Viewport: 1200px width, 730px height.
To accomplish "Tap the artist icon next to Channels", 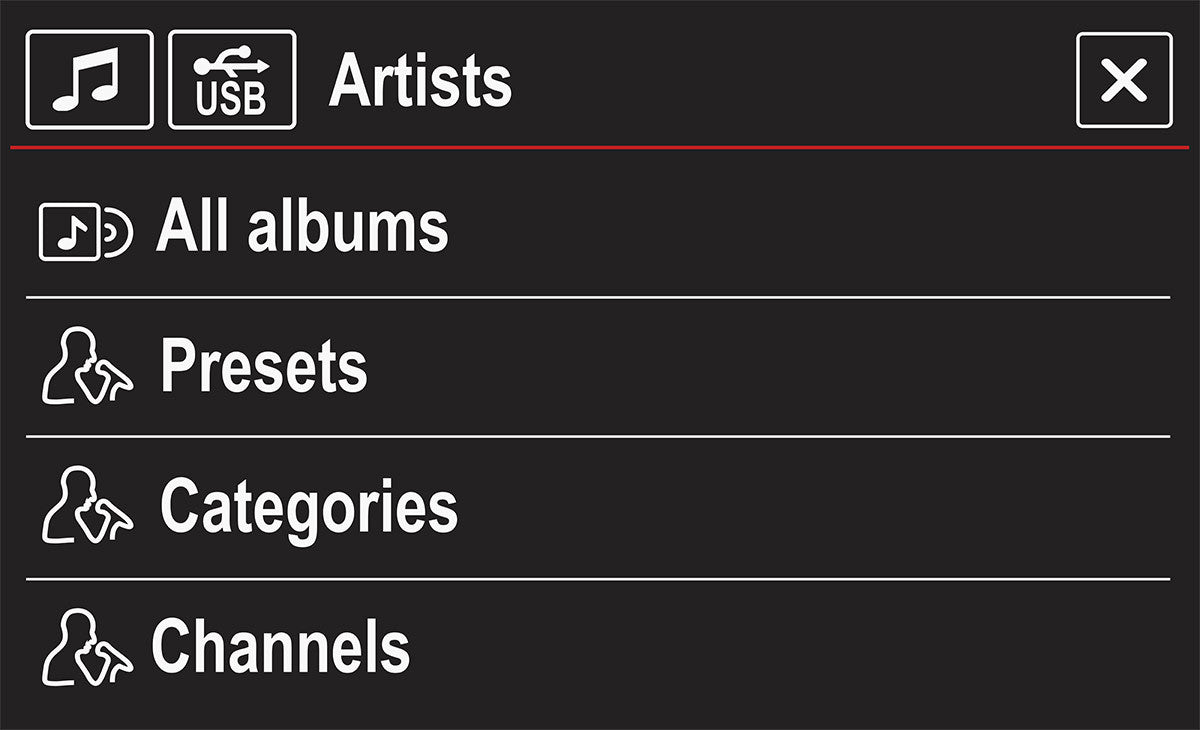I will [88, 647].
